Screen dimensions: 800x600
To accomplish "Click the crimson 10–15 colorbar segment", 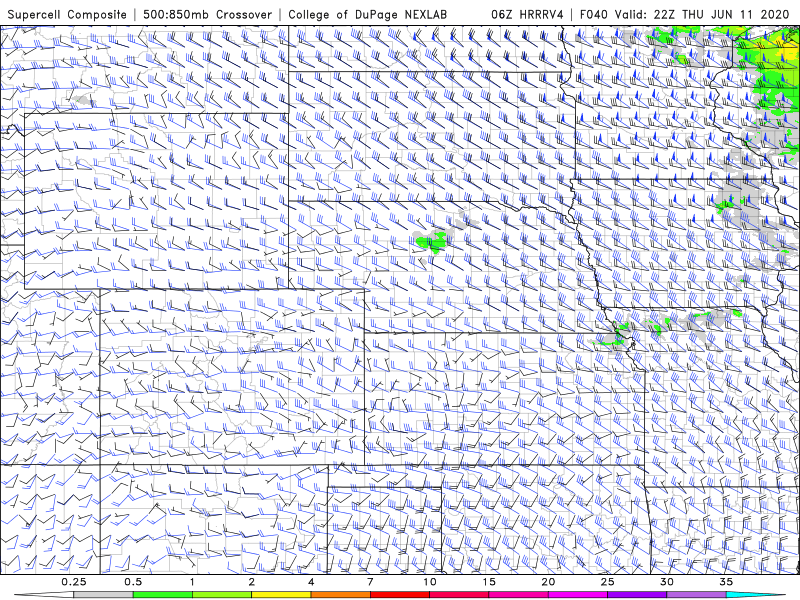I will (x=459, y=595).
